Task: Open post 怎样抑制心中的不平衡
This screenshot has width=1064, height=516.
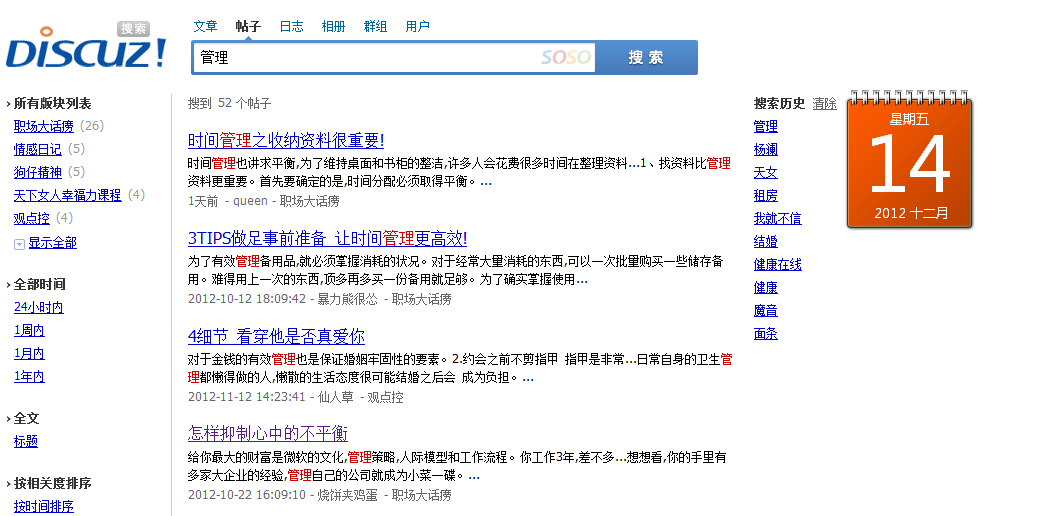Action: (267, 434)
